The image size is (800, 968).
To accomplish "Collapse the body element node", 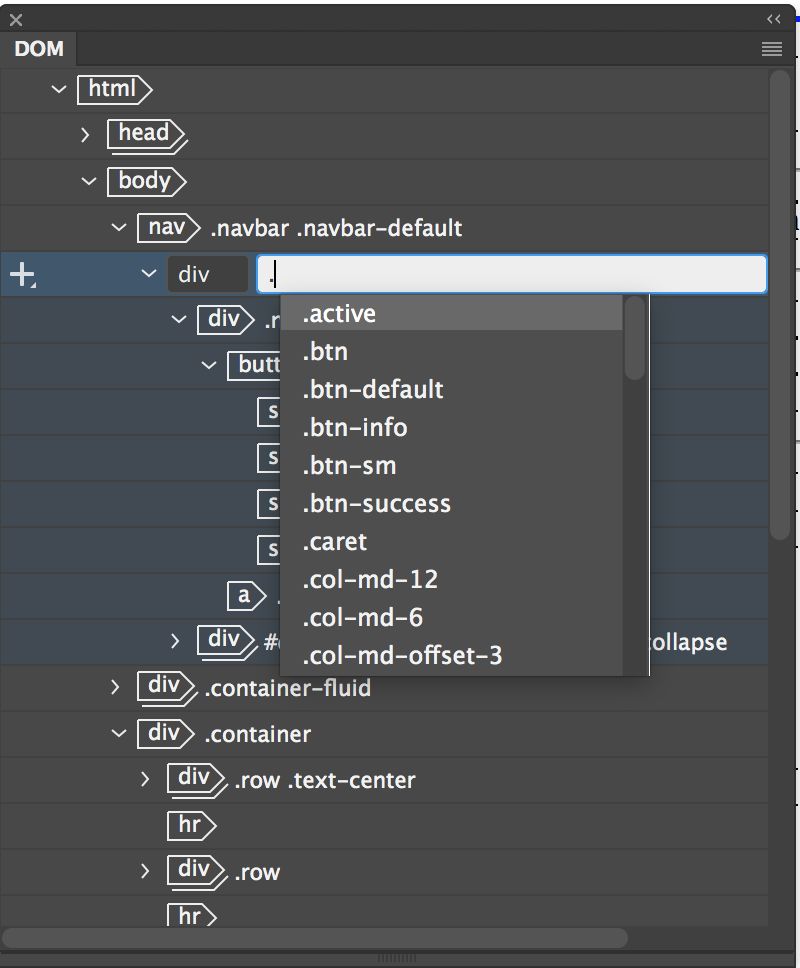I will tap(89, 181).
